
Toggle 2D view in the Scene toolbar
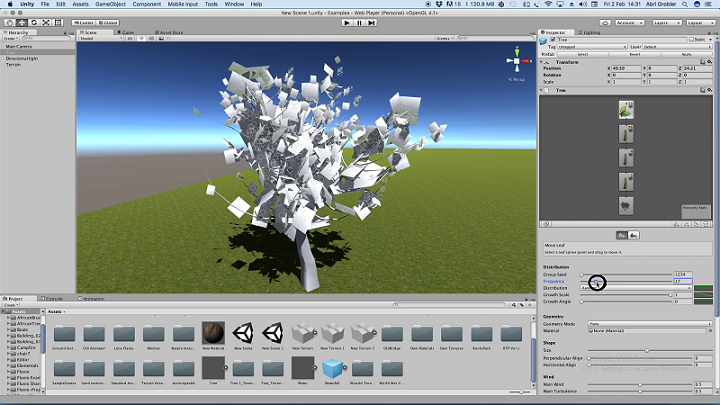[130, 39]
